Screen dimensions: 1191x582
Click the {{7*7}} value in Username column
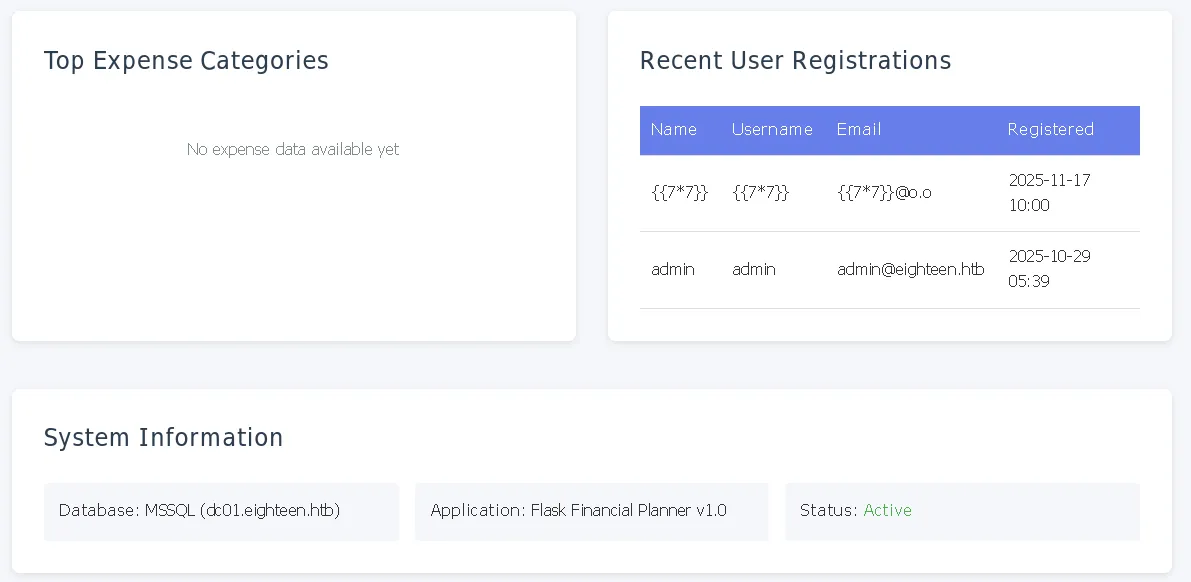point(760,193)
